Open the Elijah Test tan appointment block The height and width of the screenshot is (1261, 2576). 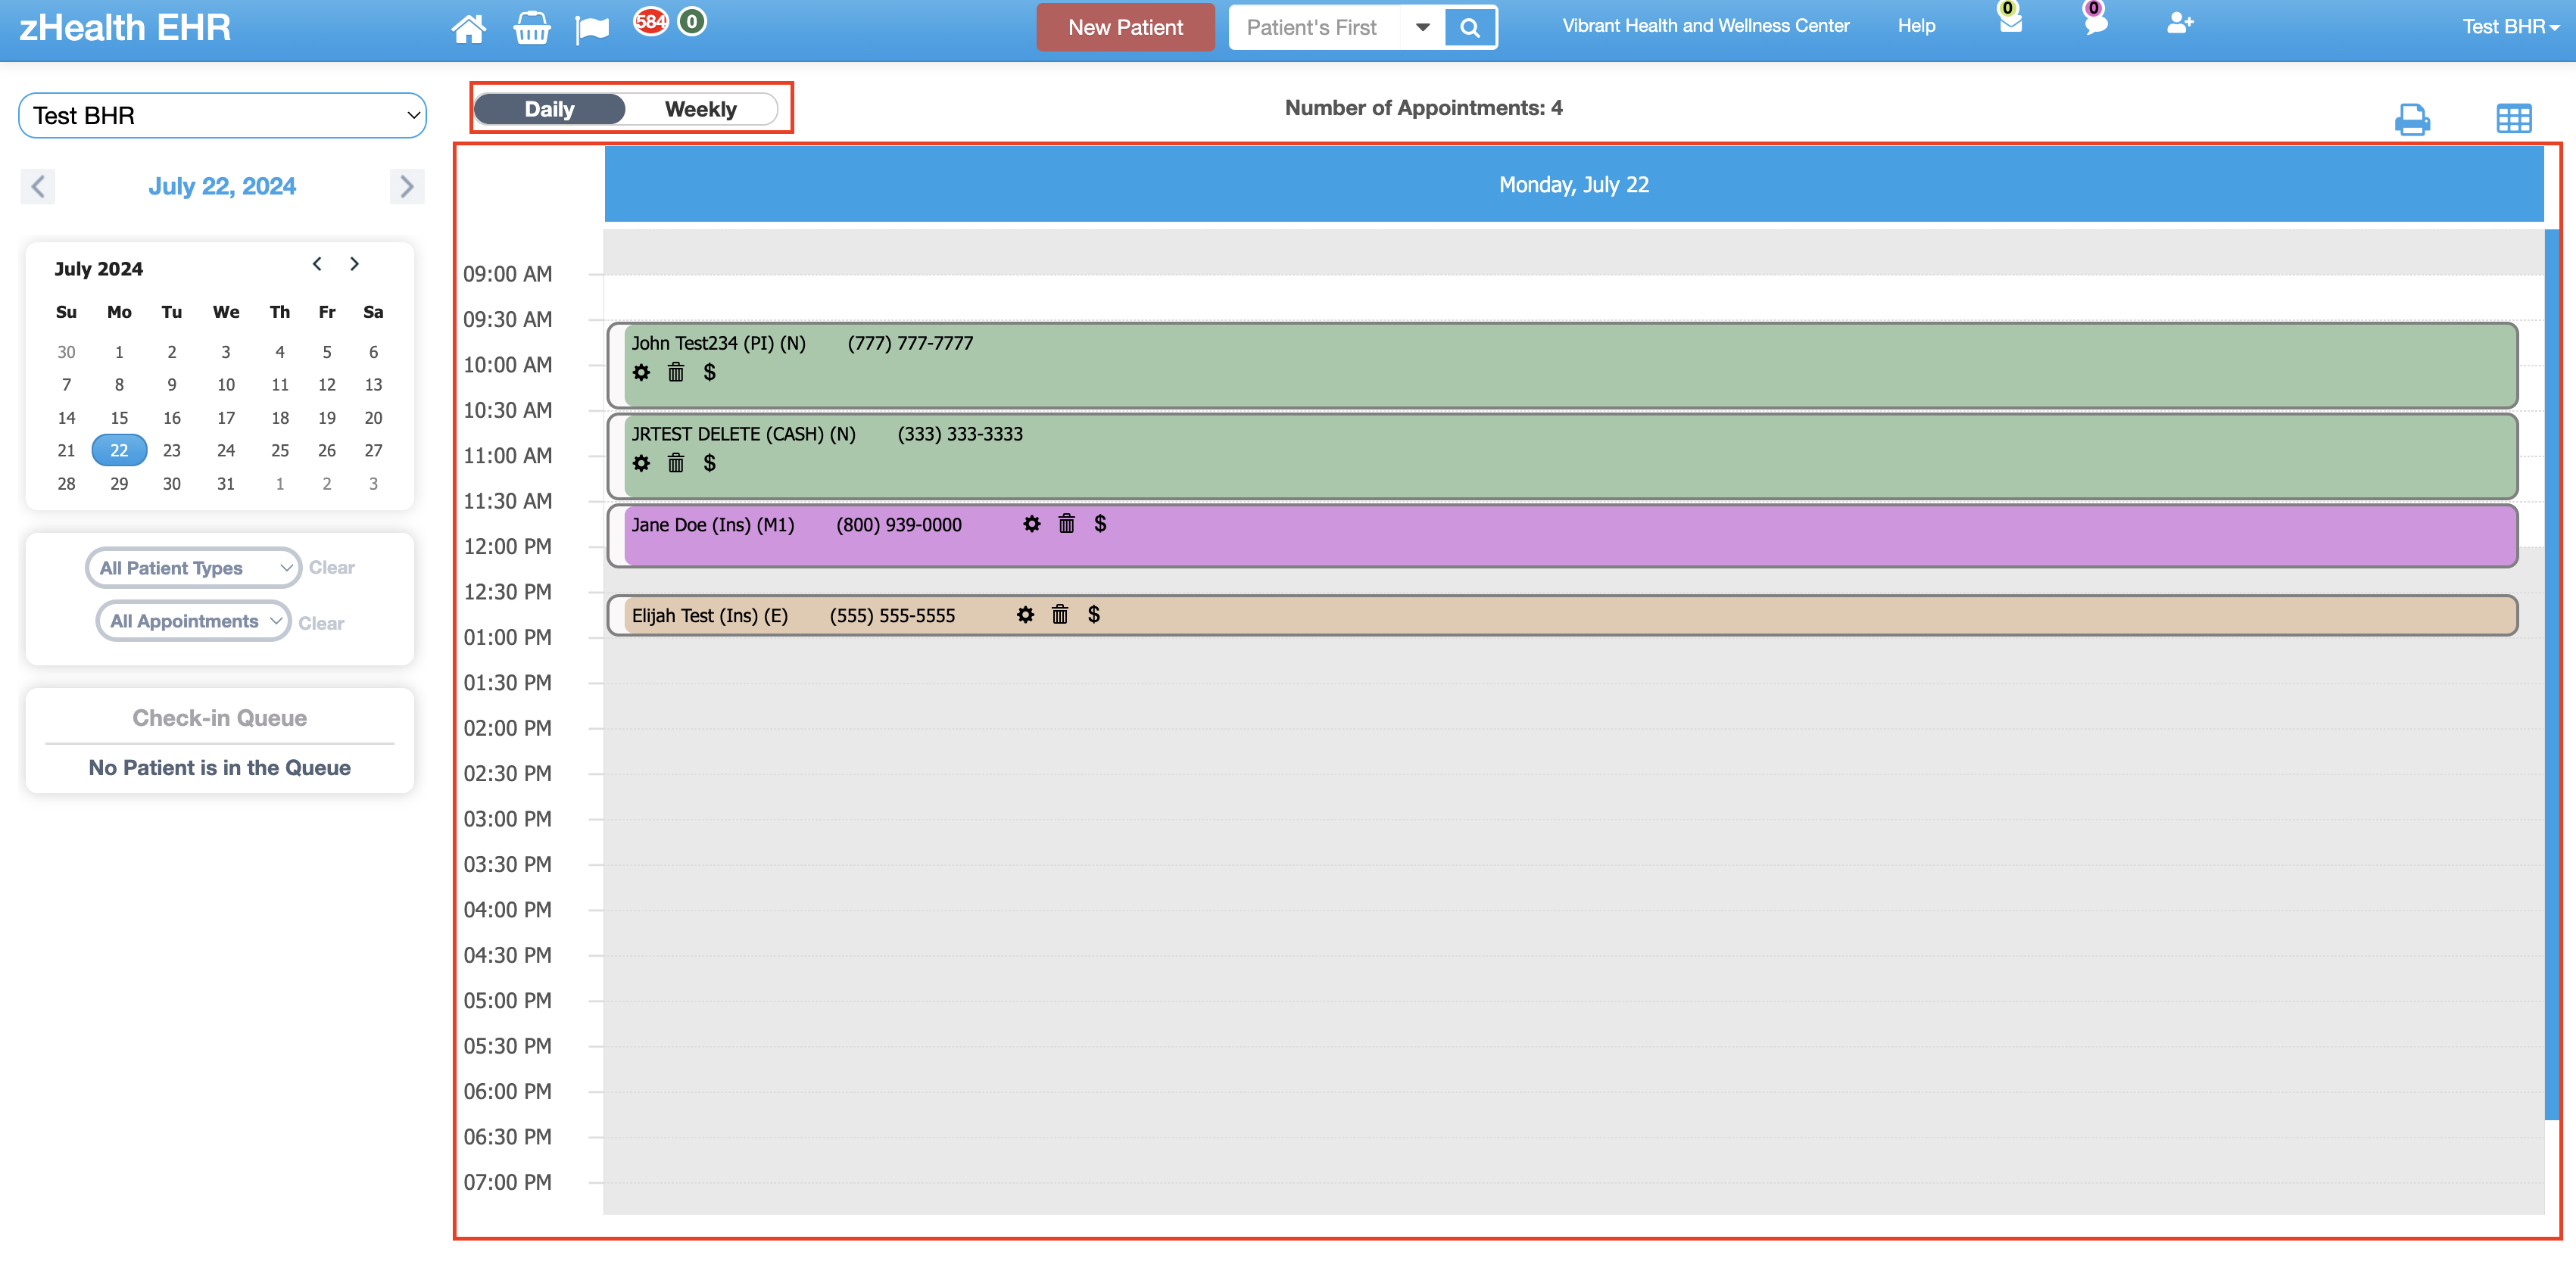1562,615
